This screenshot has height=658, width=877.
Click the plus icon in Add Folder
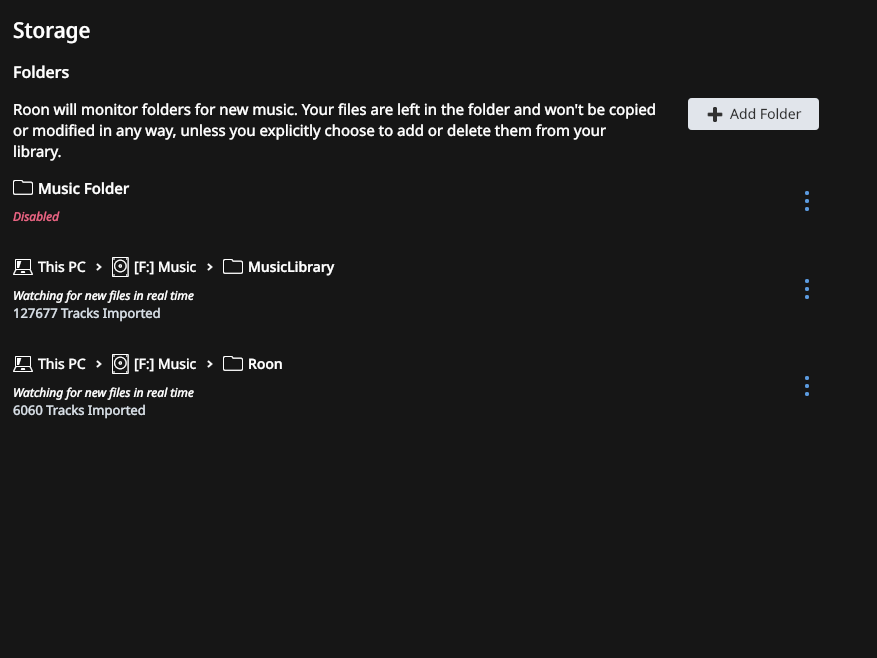(714, 115)
